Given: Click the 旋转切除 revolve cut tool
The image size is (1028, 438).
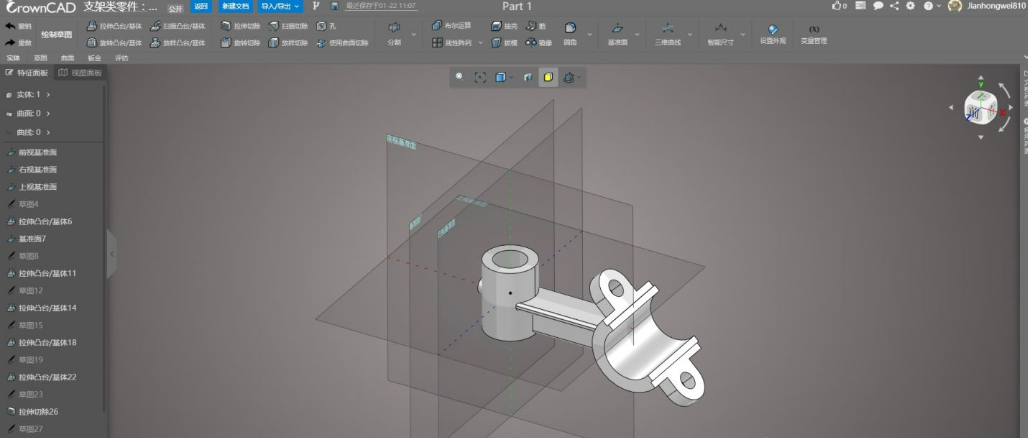Looking at the screenshot, I should [239, 43].
